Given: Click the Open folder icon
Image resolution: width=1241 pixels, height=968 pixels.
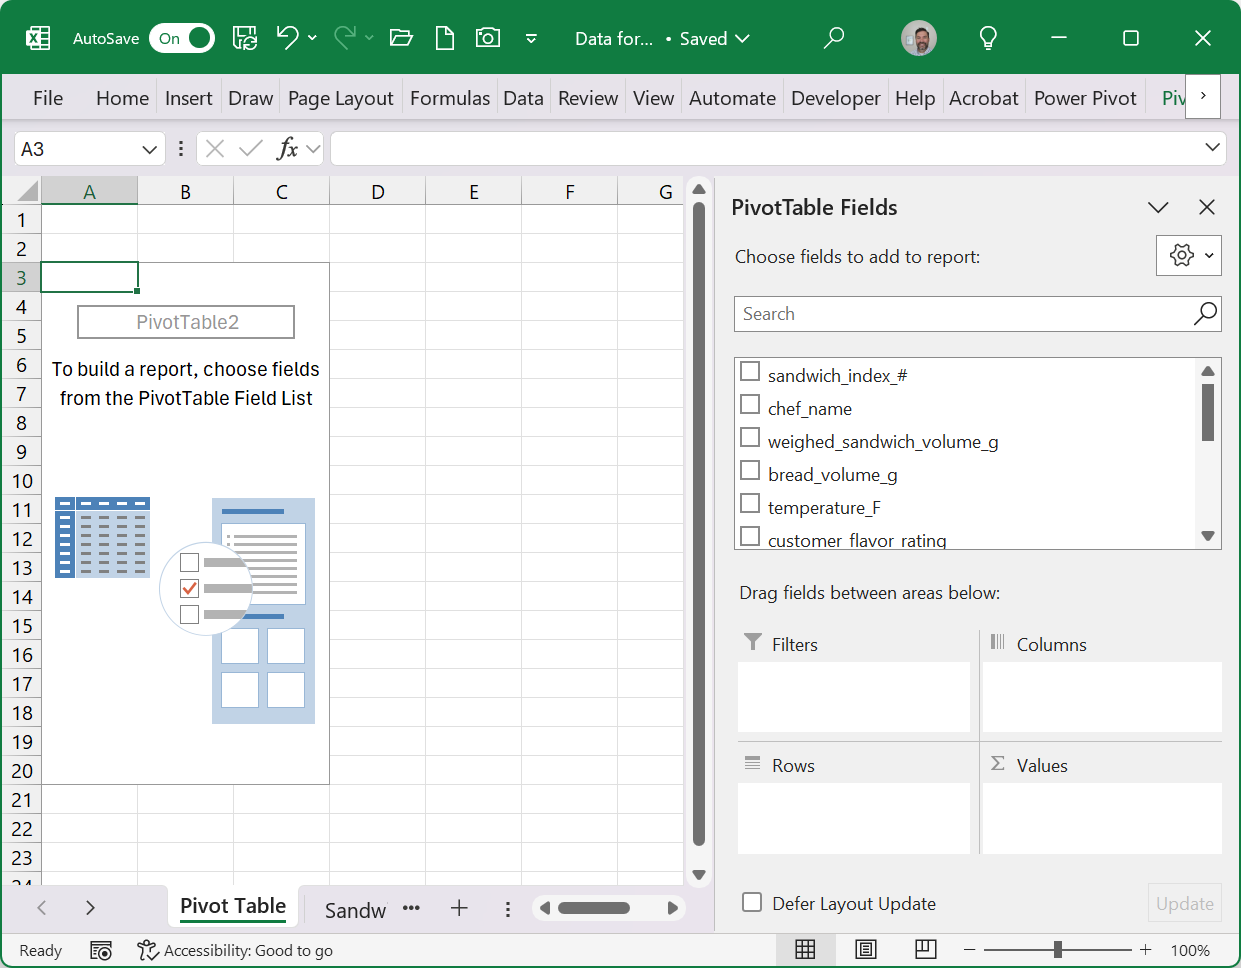Looking at the screenshot, I should click(401, 38).
